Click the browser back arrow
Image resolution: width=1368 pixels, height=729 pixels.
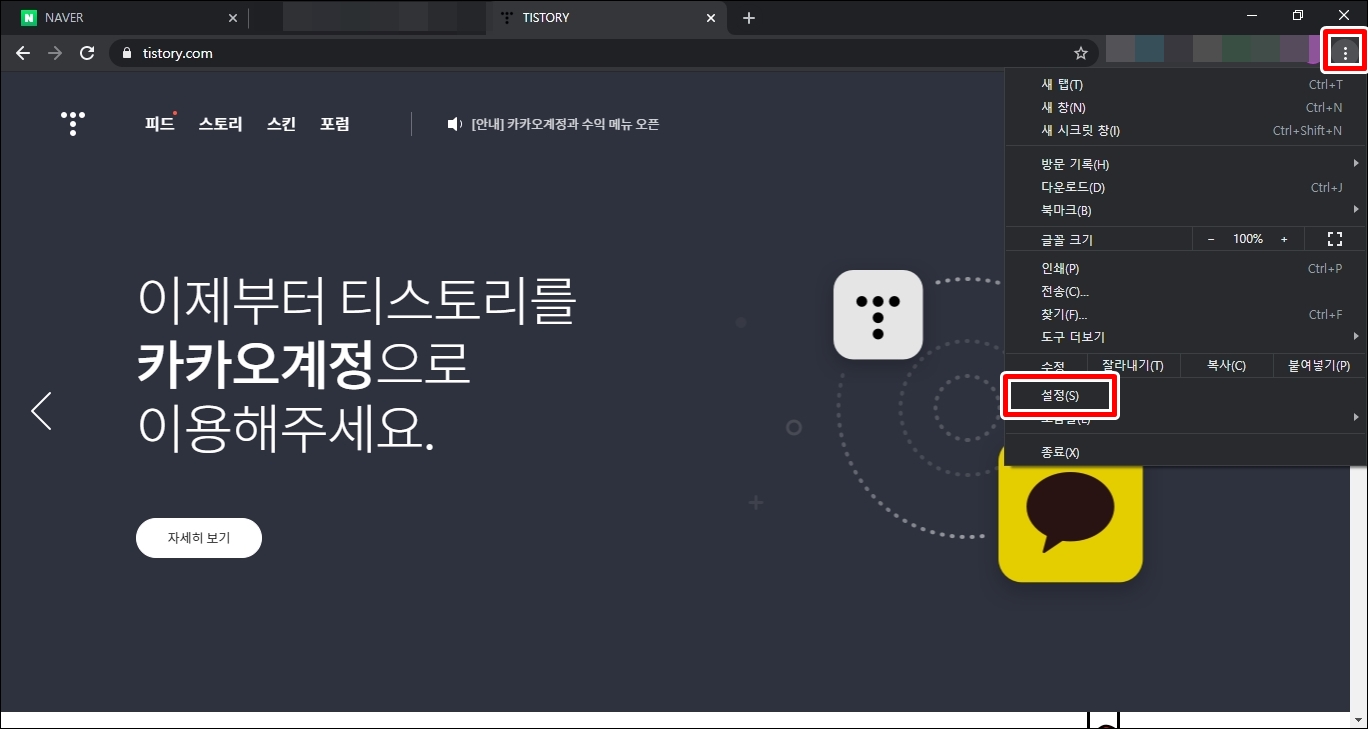point(23,53)
